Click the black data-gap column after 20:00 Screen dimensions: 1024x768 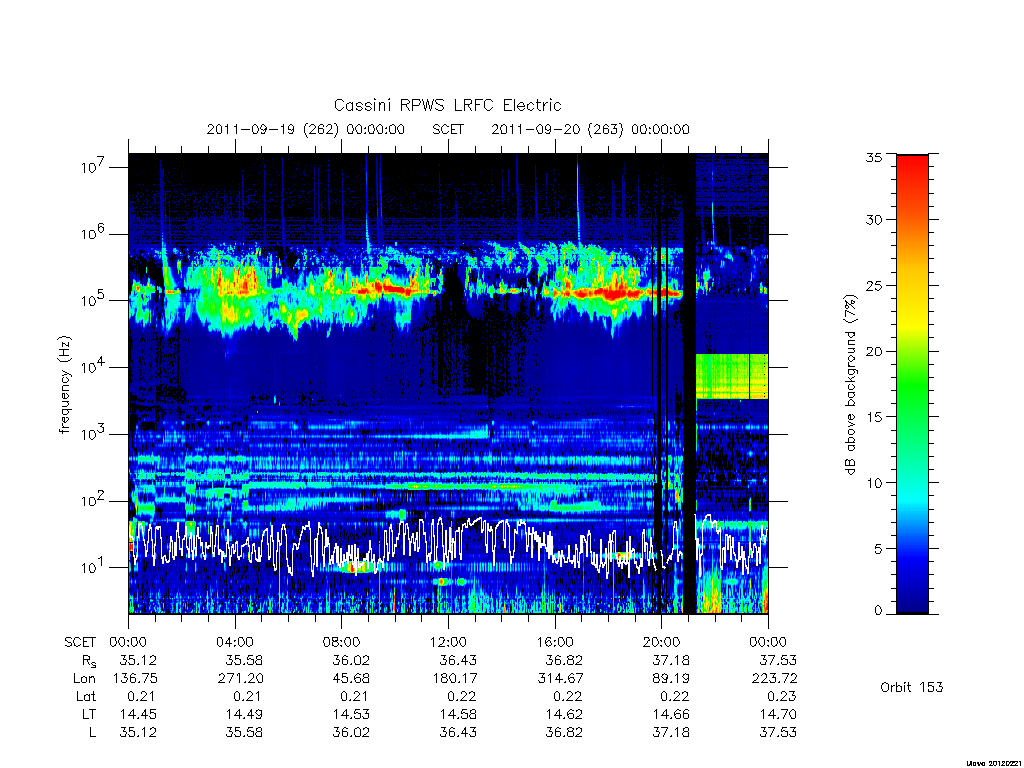(689, 383)
